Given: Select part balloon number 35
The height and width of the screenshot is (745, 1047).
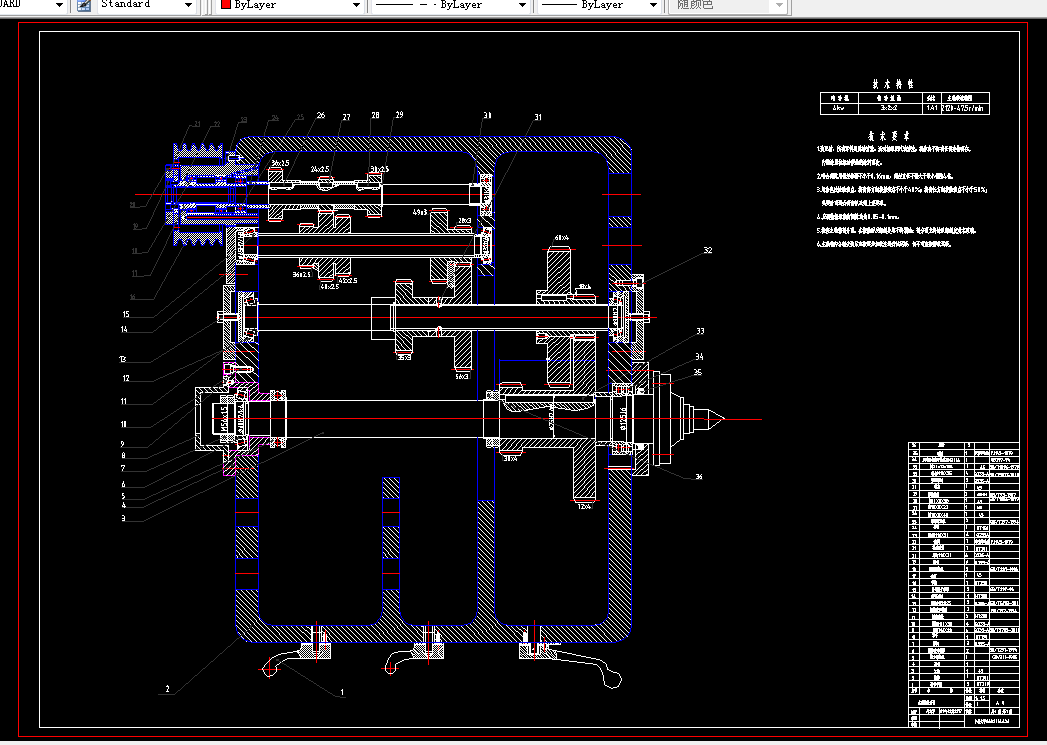Looking at the screenshot, I should pyautogui.click(x=697, y=372).
